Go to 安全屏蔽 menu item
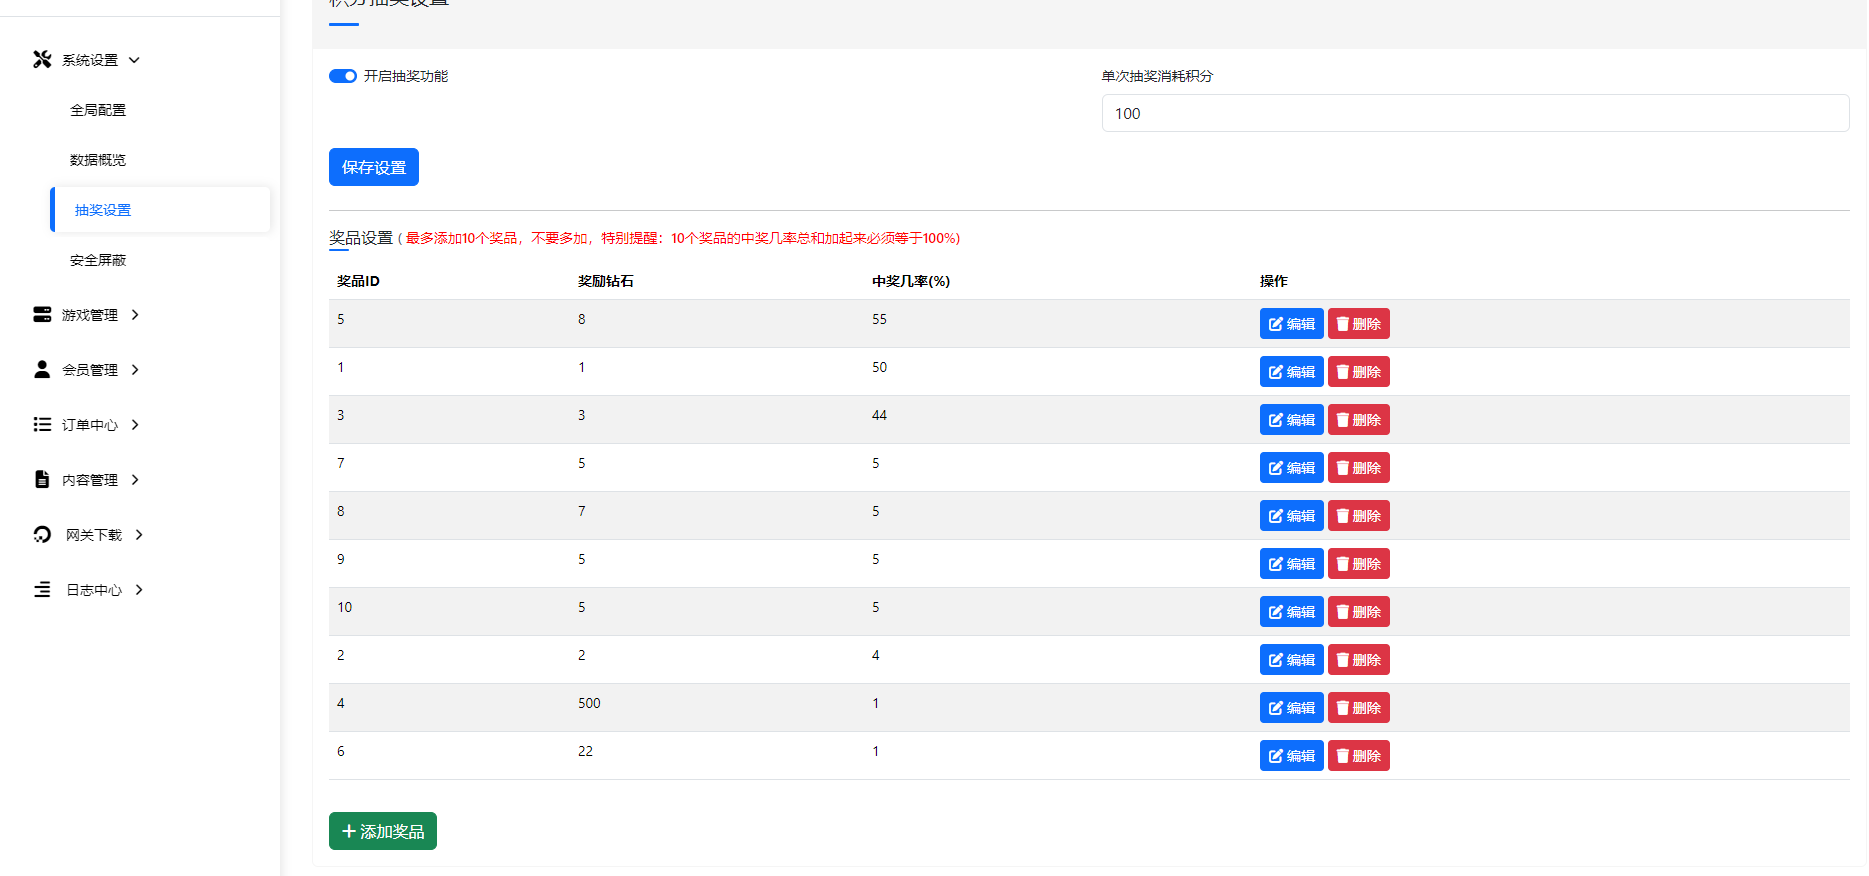 click(x=98, y=260)
